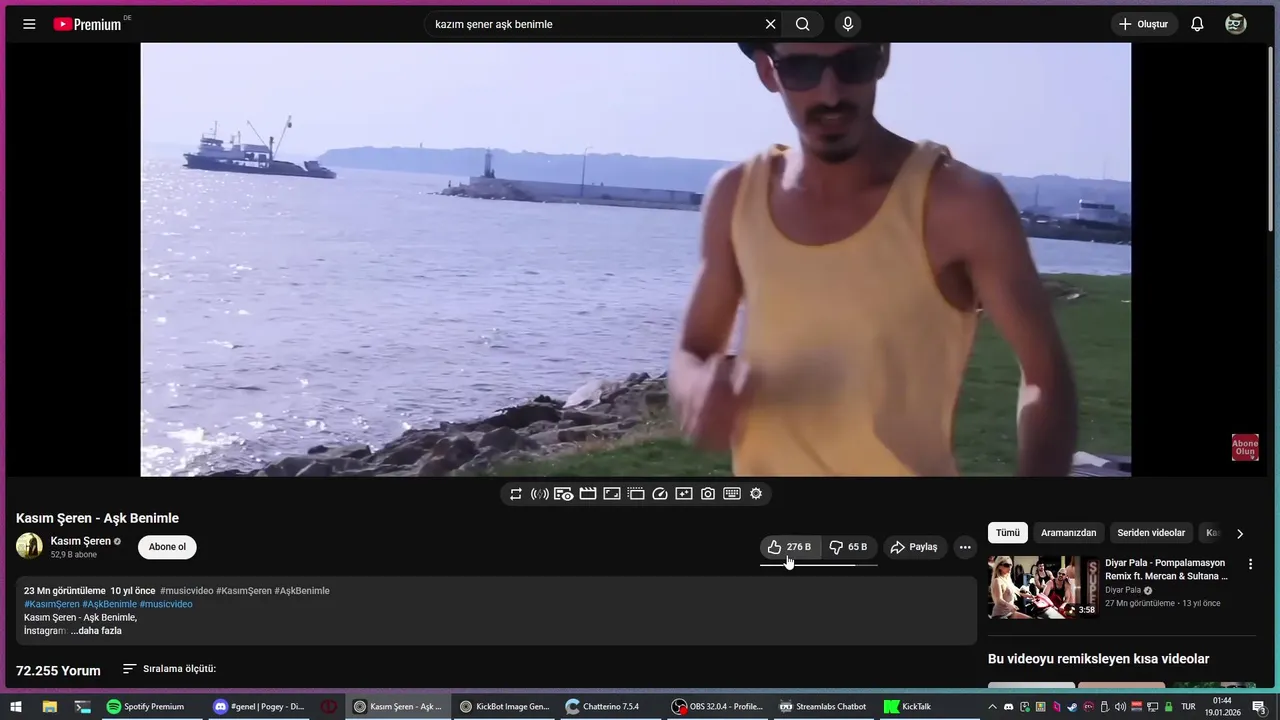Open Discord tray icon

[x=1009, y=707]
